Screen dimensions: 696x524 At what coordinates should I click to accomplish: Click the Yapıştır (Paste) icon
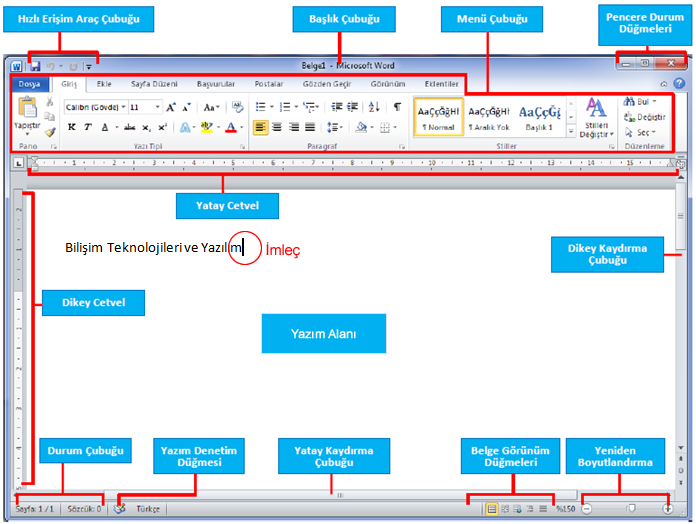click(27, 112)
